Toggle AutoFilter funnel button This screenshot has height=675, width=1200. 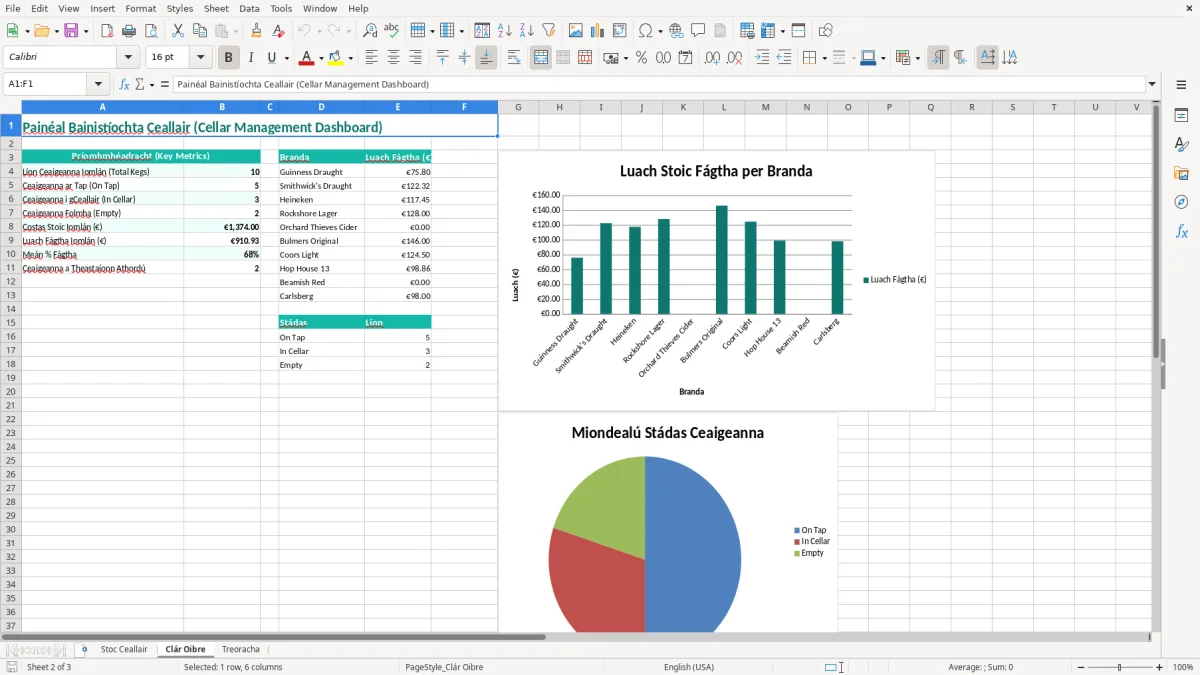[548, 31]
